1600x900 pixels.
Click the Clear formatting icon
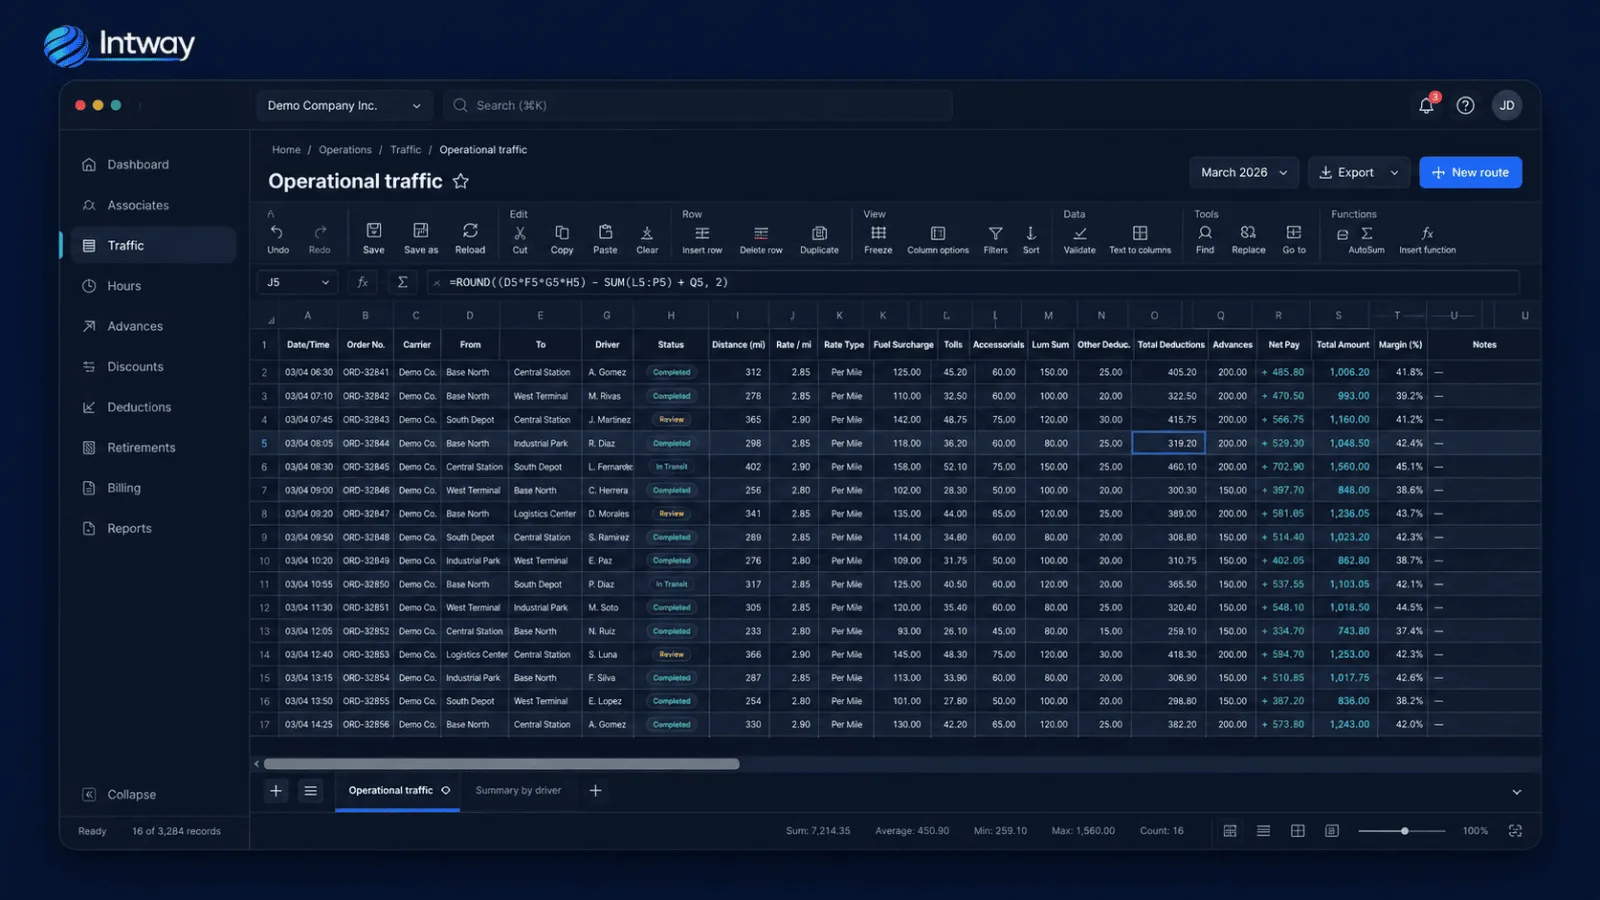click(x=647, y=233)
